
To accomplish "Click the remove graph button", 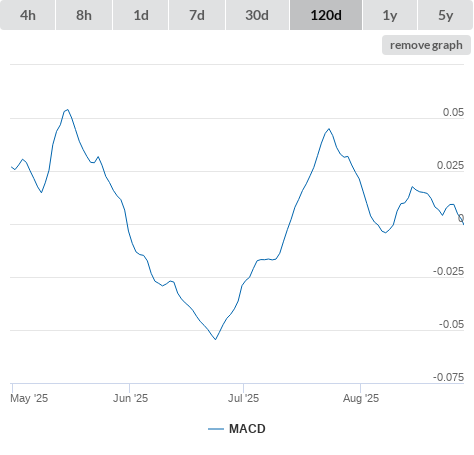I will tap(426, 45).
